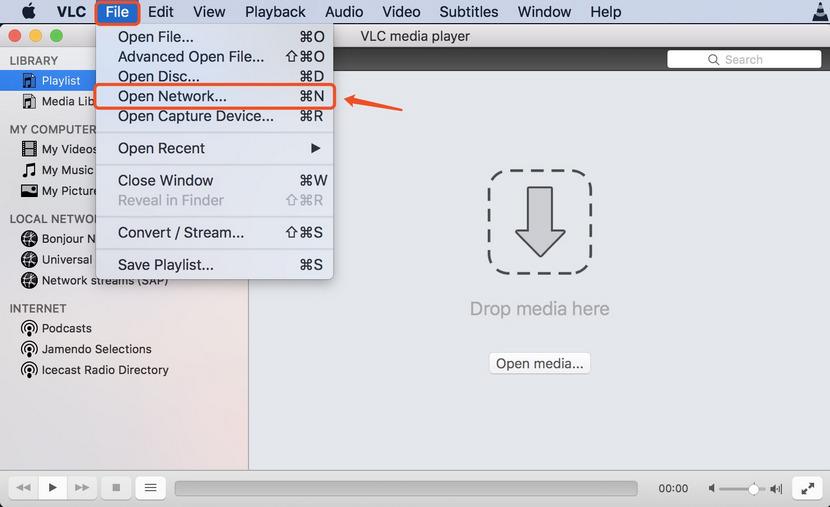Image resolution: width=830 pixels, height=507 pixels.
Task: Open the VLC application menu
Action: [x=71, y=12]
